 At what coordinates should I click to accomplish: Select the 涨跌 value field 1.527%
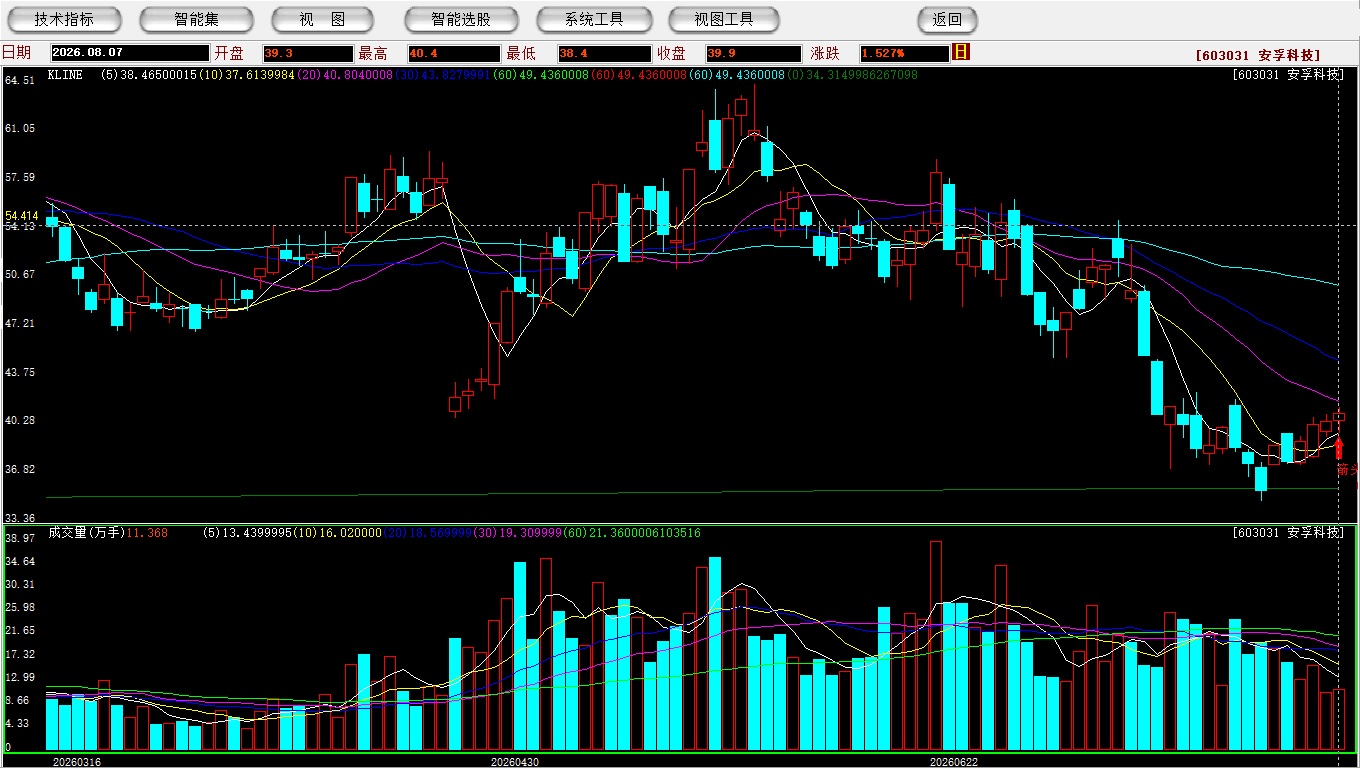click(904, 54)
